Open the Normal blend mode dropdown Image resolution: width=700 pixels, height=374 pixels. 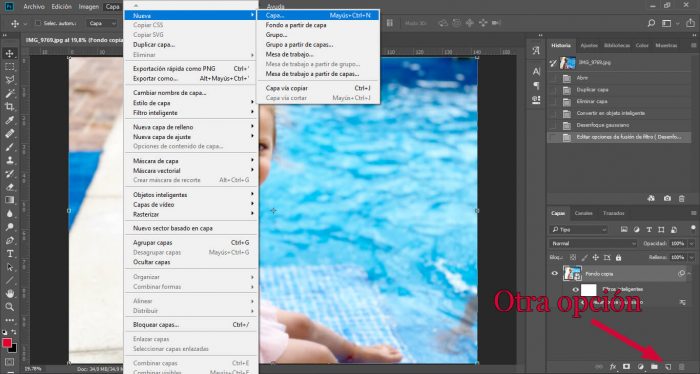pos(593,244)
